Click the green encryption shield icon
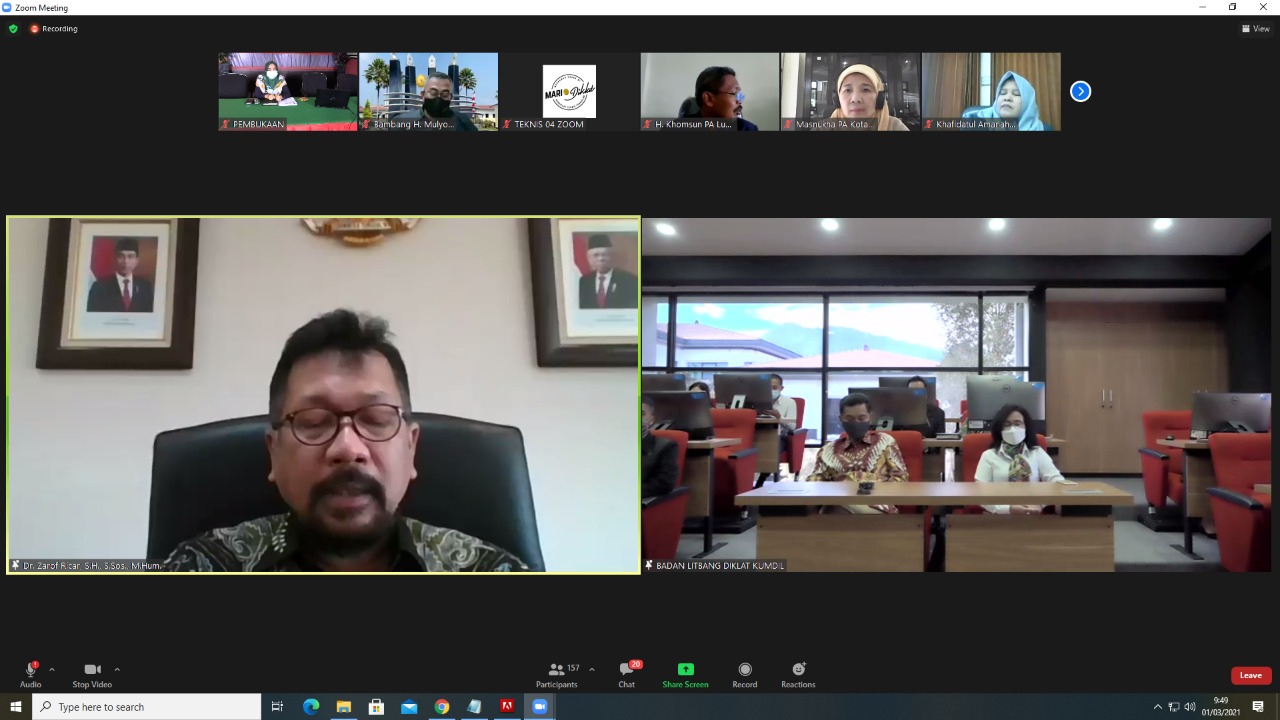This screenshot has width=1280, height=720. pos(13,29)
